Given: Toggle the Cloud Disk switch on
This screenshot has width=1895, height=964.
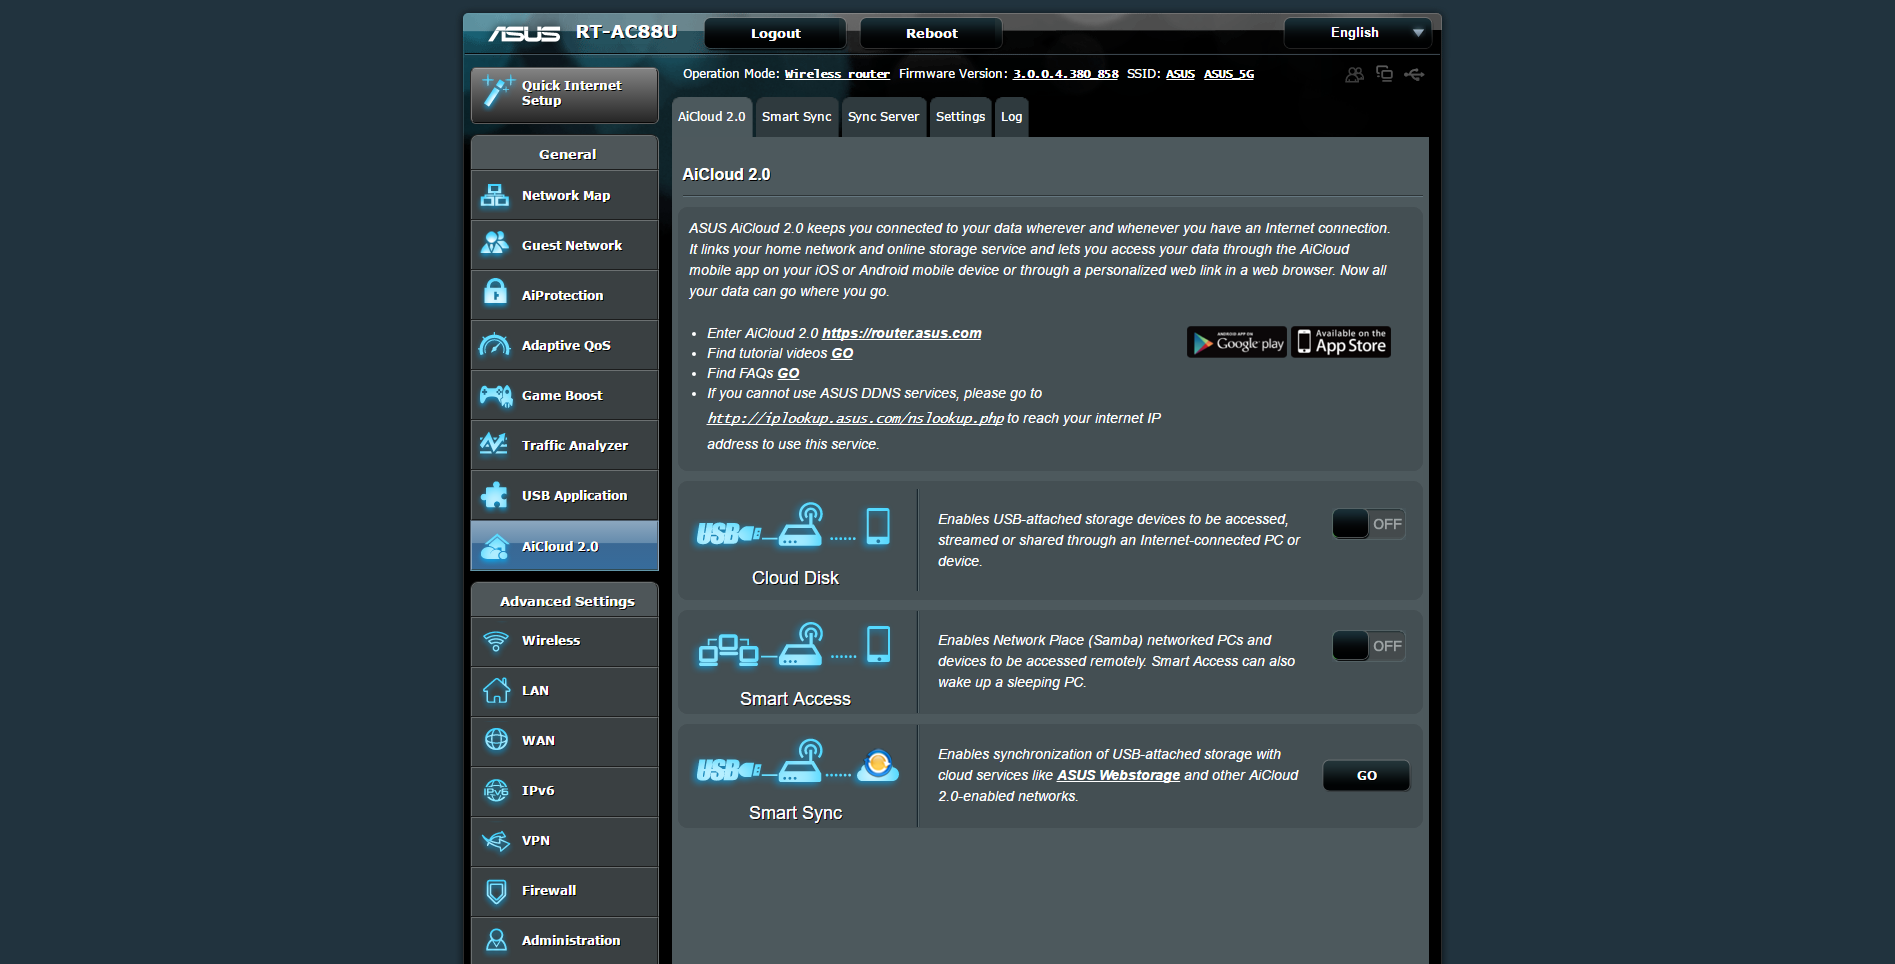Looking at the screenshot, I should point(1369,524).
